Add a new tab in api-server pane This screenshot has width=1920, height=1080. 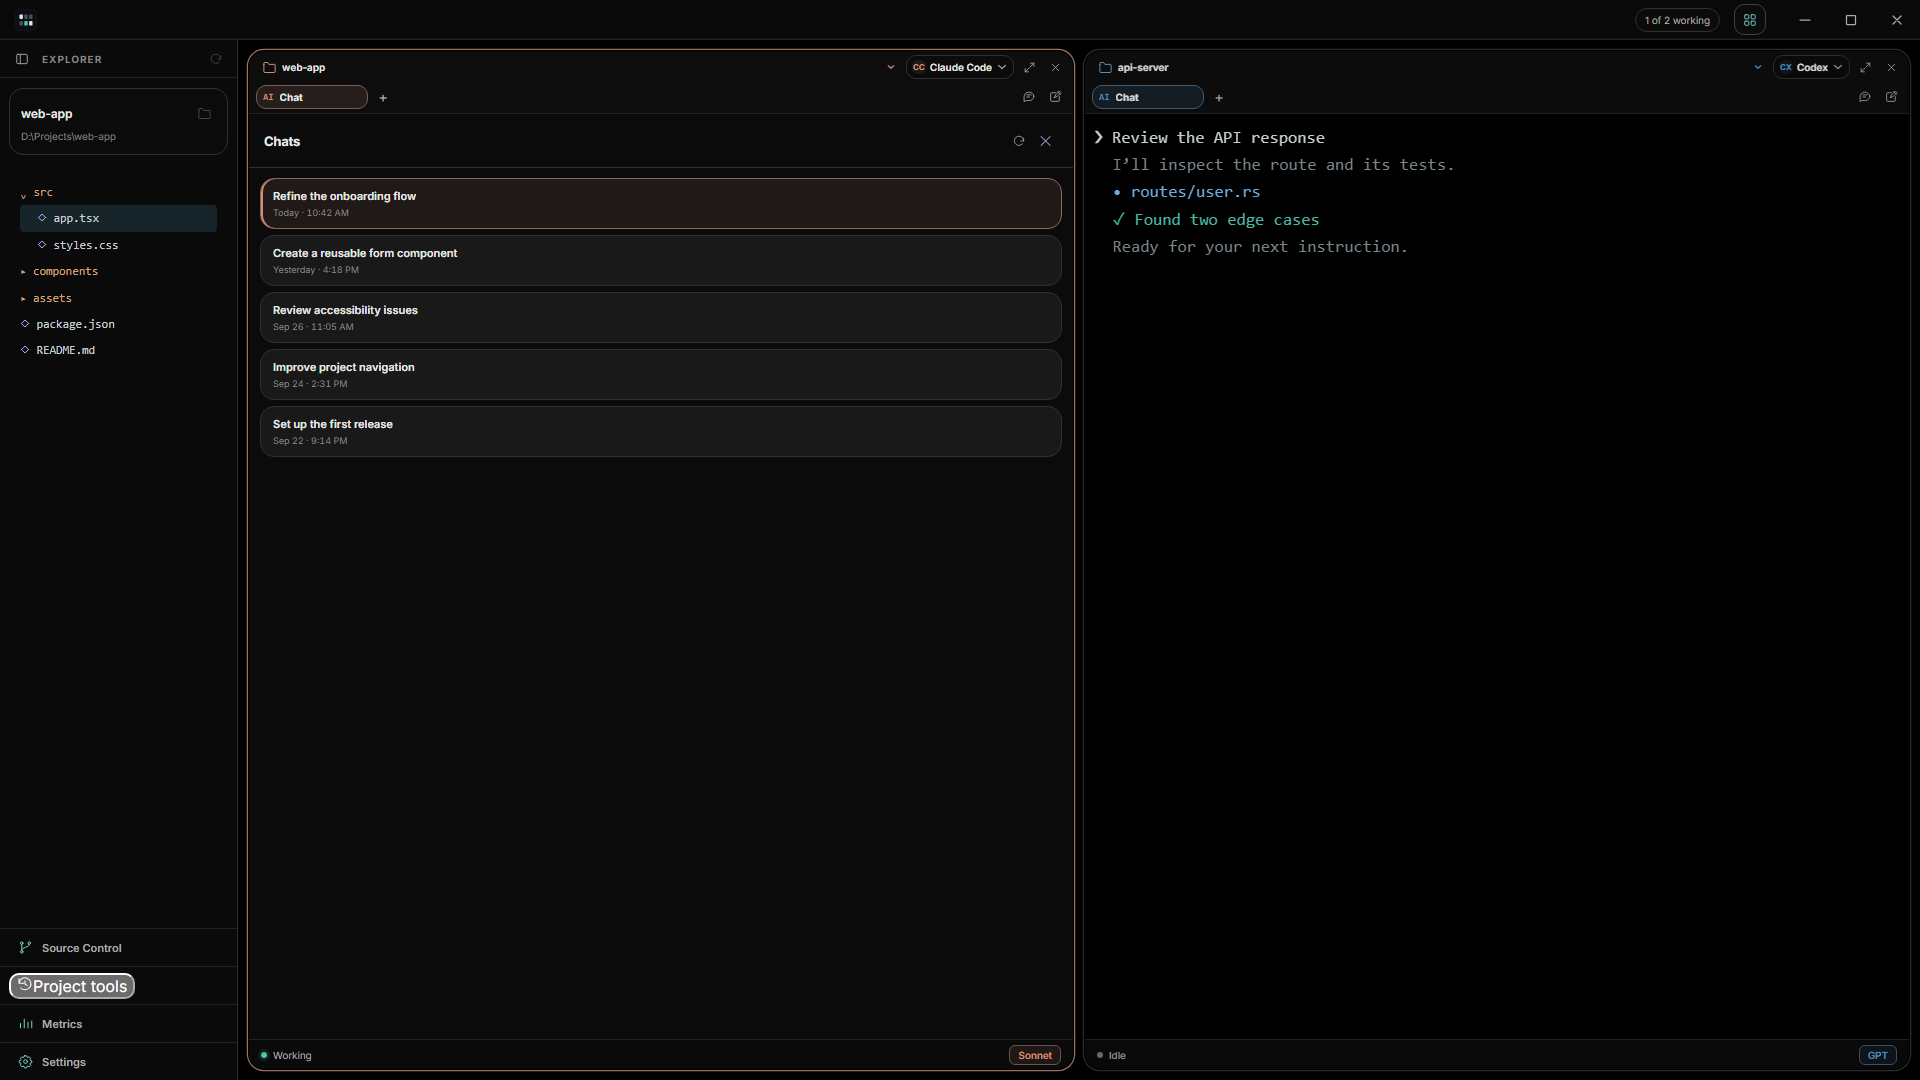pyautogui.click(x=1219, y=98)
